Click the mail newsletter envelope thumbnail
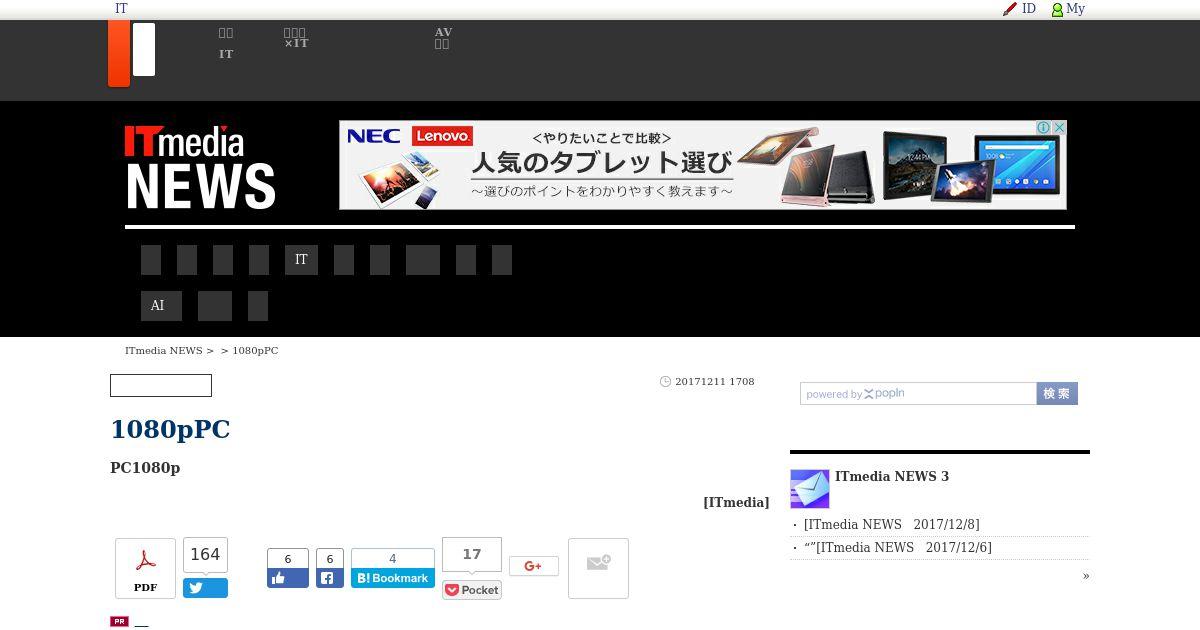The image size is (1200, 630). 810,489
